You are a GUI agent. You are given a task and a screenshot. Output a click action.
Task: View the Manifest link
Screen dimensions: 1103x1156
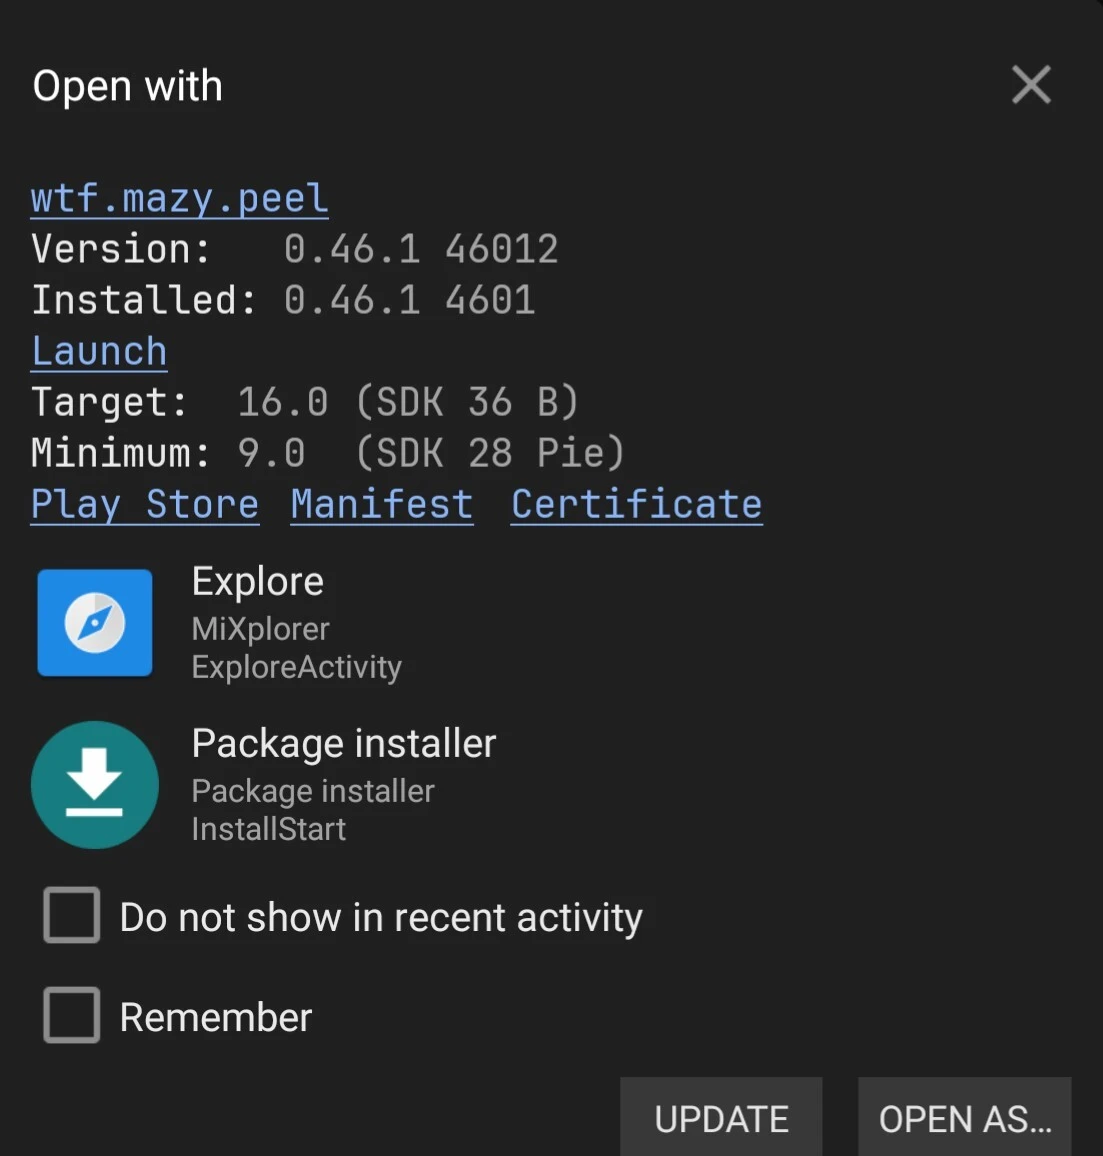[x=382, y=505]
